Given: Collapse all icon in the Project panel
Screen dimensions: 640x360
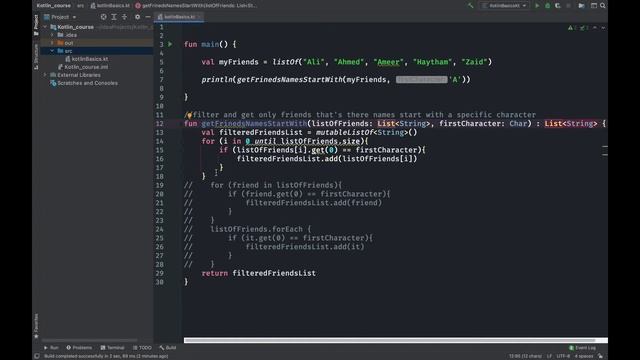Looking at the screenshot, I should point(124,17).
